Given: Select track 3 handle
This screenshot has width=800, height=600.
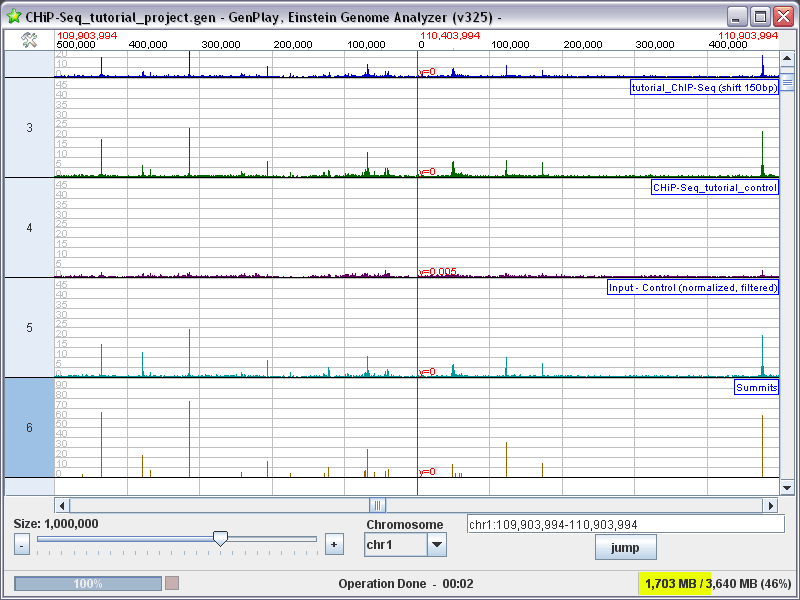Looking at the screenshot, I should tap(29, 128).
